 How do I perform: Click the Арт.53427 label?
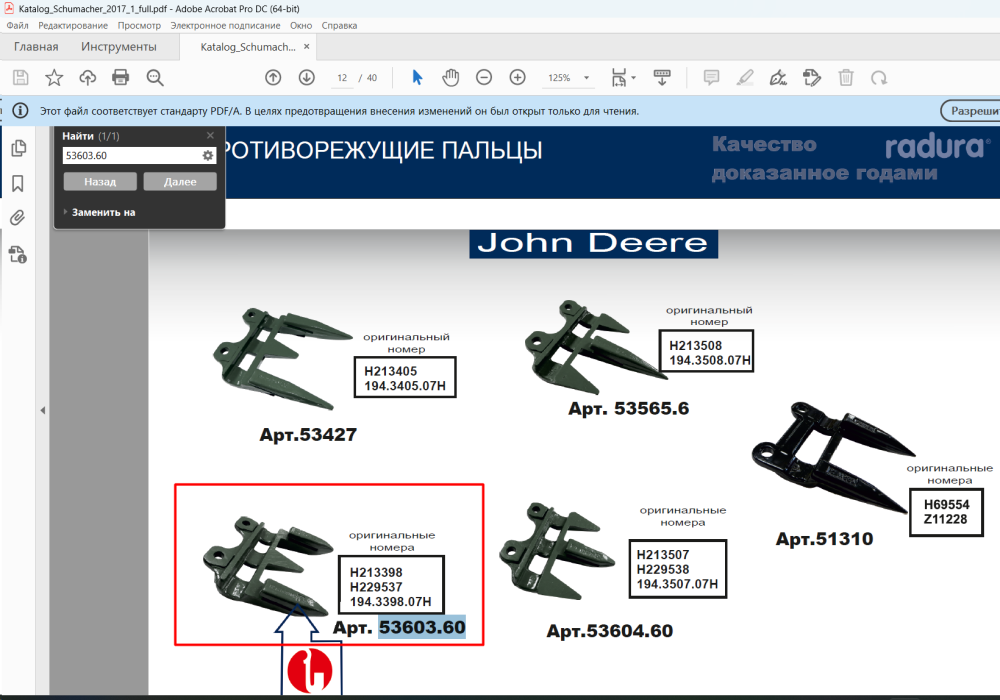click(x=308, y=435)
